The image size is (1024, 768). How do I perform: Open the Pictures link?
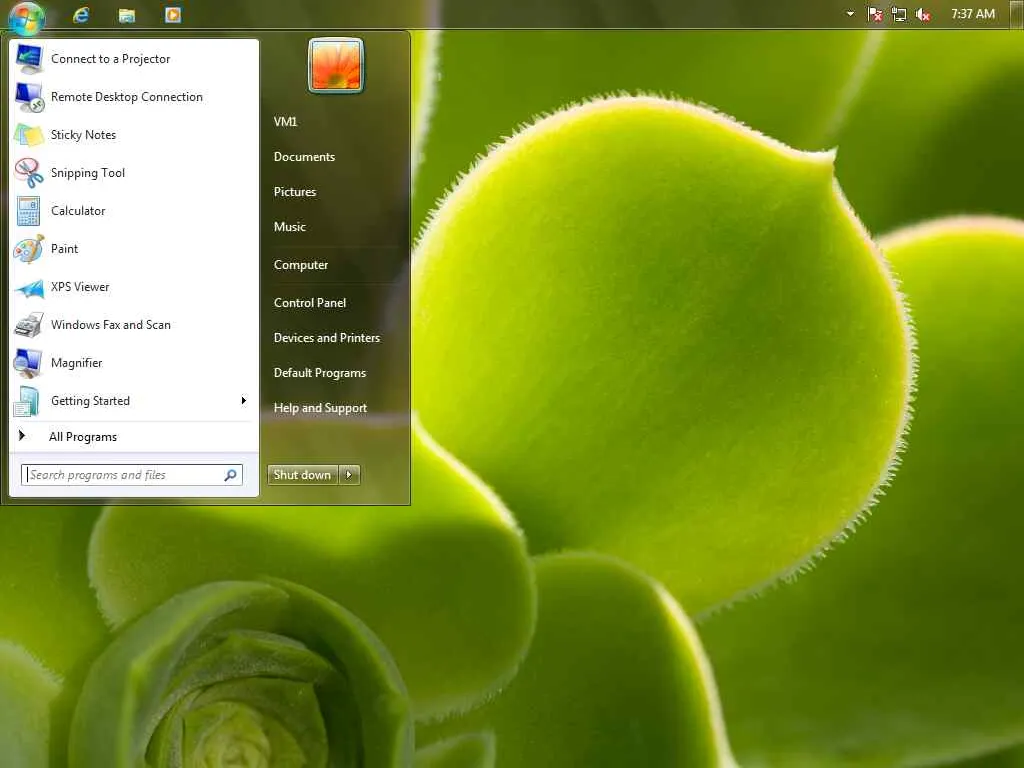click(x=295, y=191)
